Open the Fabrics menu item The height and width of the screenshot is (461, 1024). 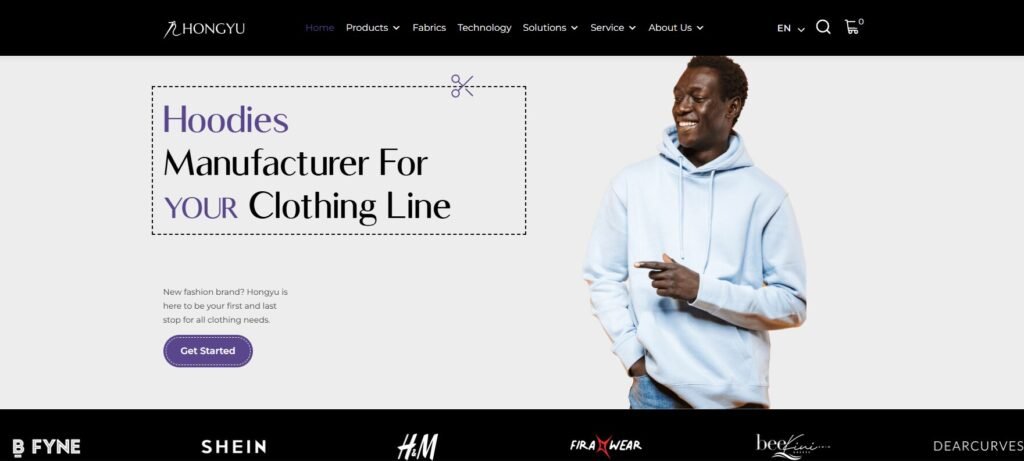[429, 27]
